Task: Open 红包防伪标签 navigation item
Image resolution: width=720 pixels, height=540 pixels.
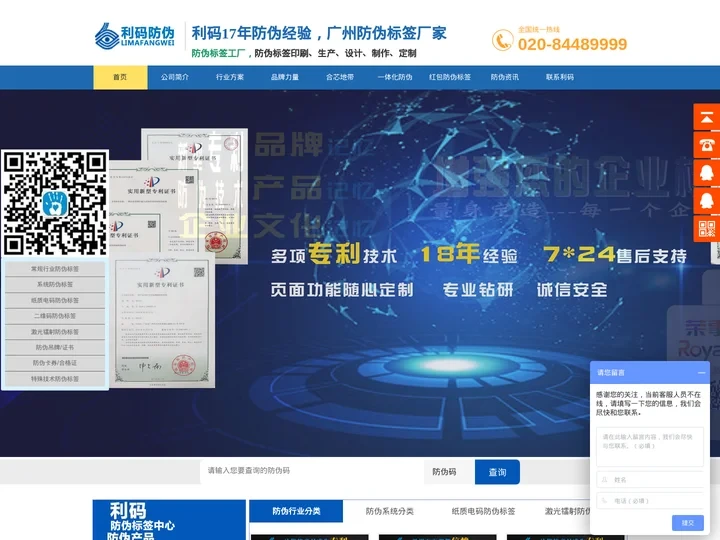Action: [x=450, y=77]
